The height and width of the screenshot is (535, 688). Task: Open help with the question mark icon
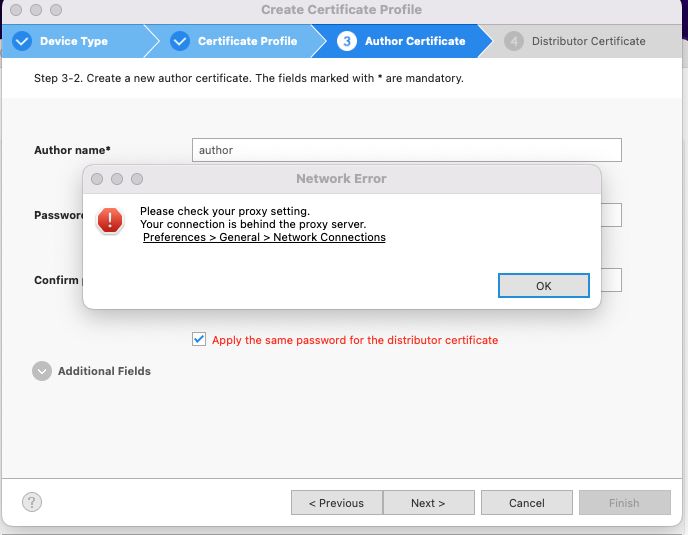pos(32,502)
